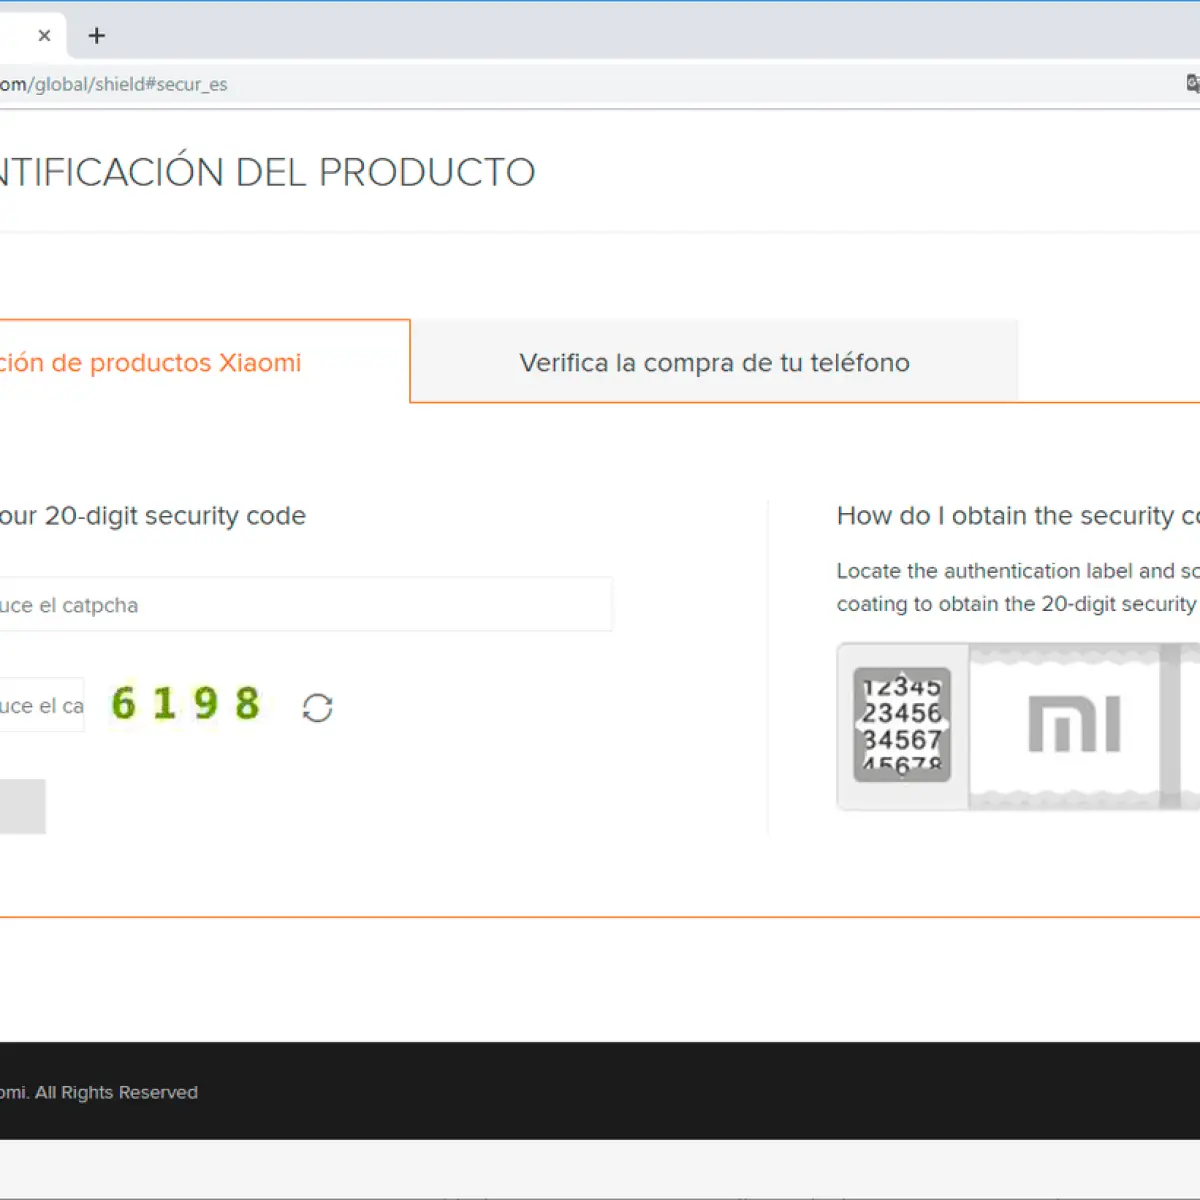Click the Mi logo on label illustration
This screenshot has height=1200, width=1200.
[1074, 724]
